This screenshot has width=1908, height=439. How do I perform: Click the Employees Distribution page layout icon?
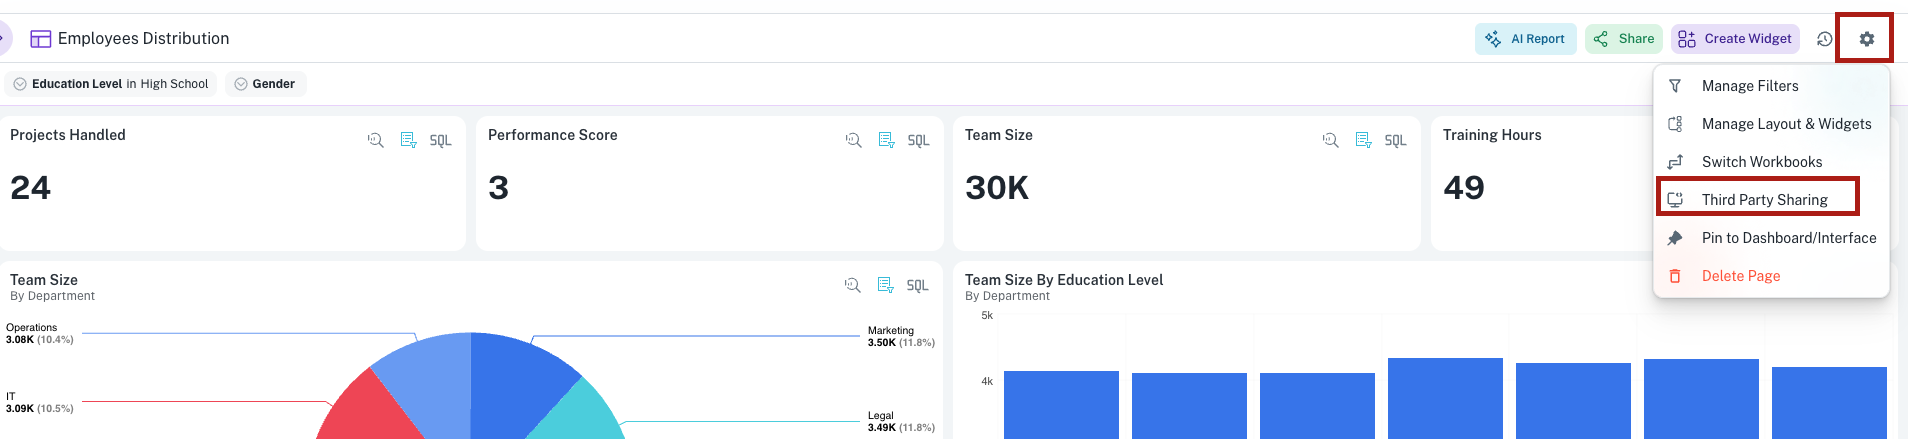pyautogui.click(x=41, y=39)
